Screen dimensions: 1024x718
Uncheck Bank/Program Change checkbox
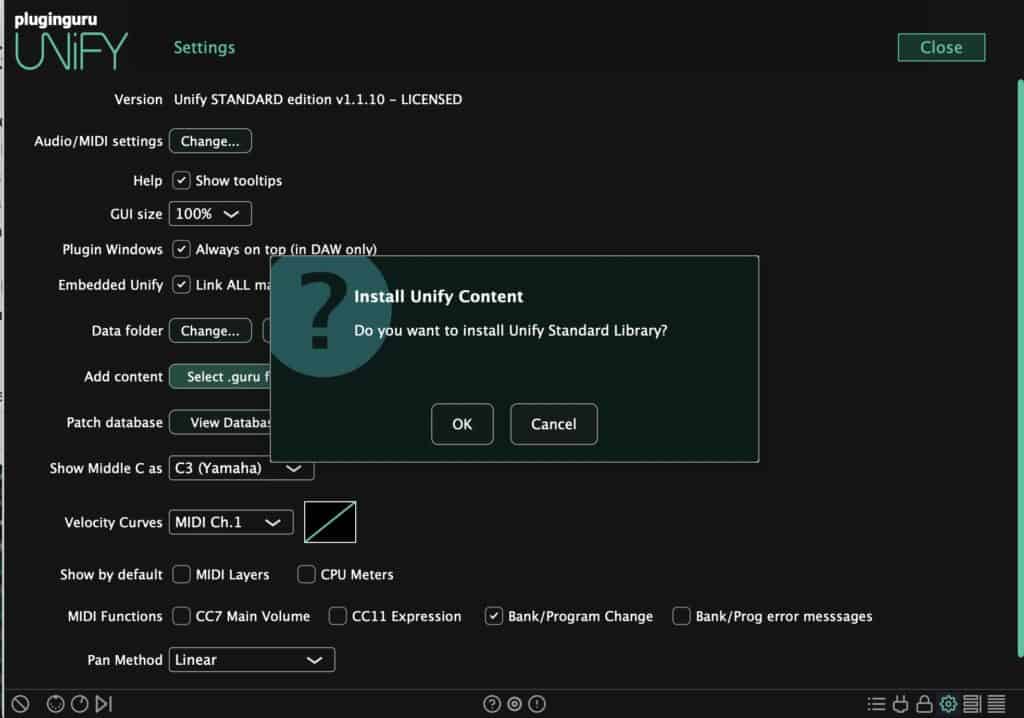pyautogui.click(x=494, y=616)
